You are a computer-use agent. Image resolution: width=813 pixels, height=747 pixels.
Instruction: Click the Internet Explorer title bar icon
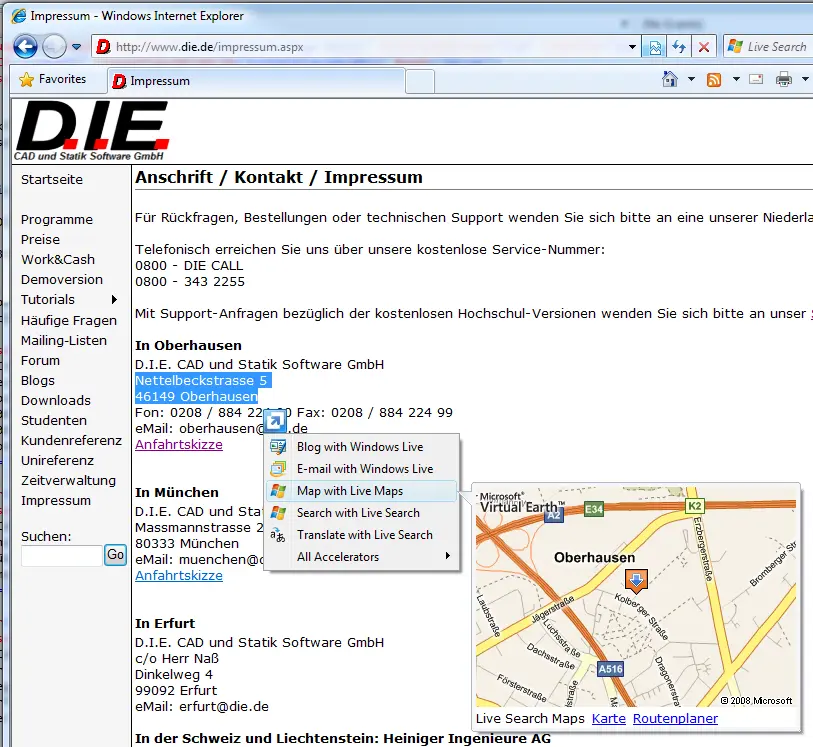point(19,16)
